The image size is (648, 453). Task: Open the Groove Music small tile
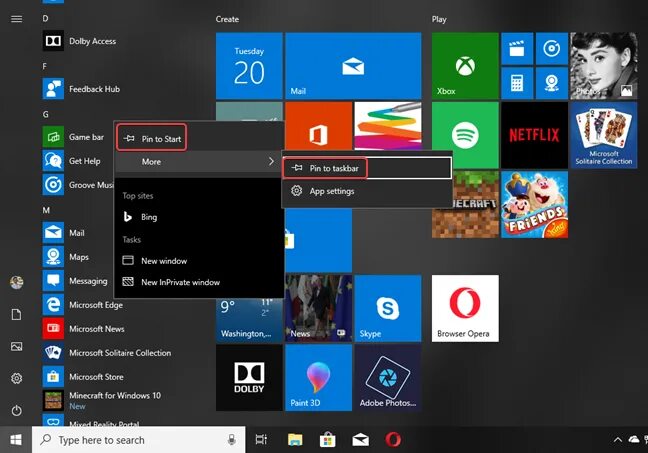point(552,49)
